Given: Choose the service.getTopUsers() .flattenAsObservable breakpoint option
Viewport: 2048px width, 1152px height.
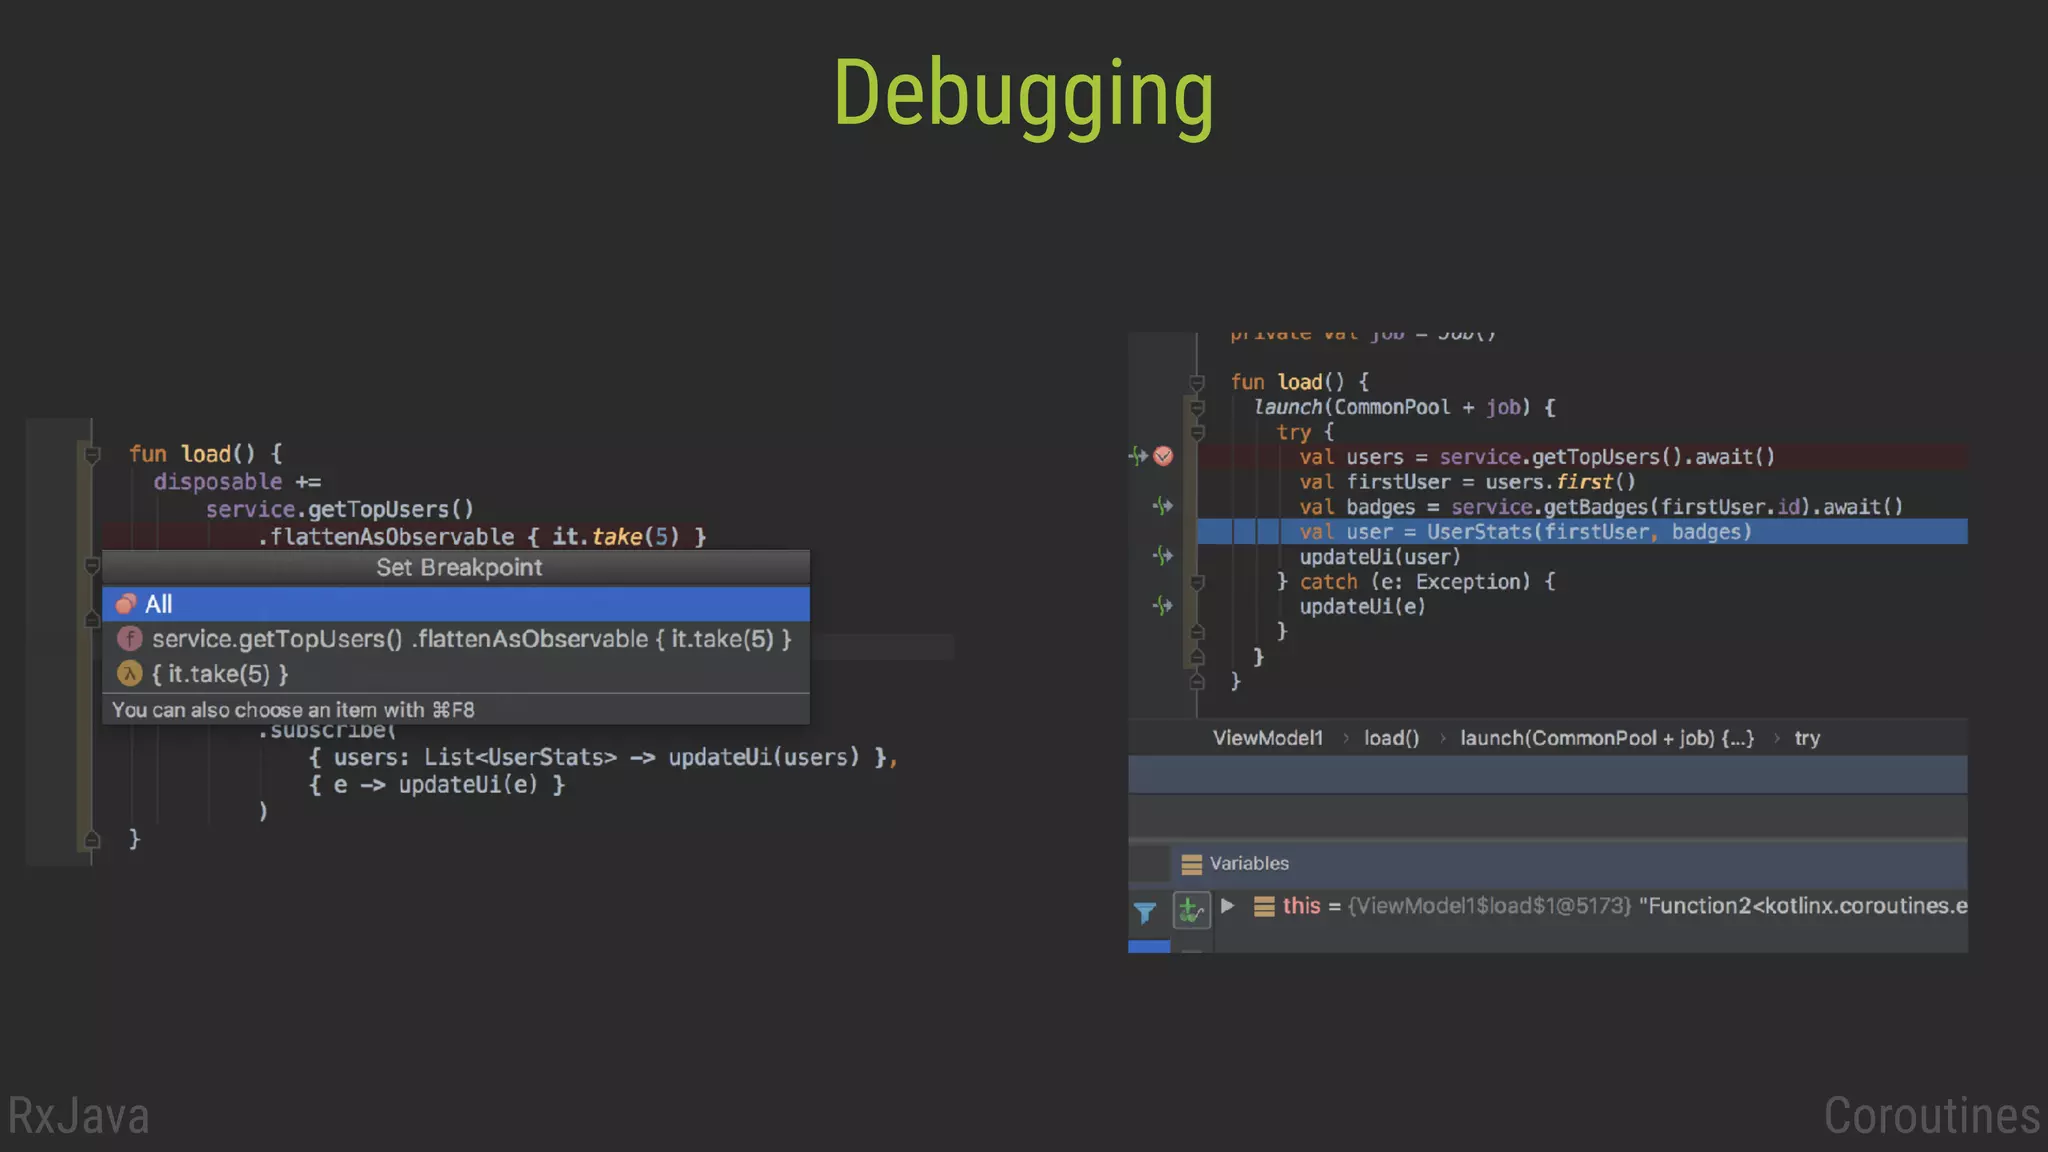Looking at the screenshot, I should tap(456, 639).
